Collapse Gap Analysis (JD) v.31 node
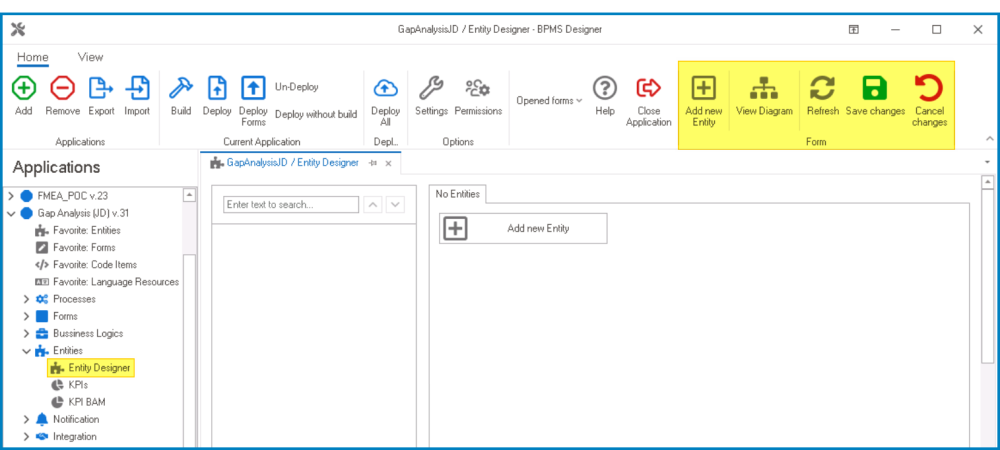 (11, 213)
